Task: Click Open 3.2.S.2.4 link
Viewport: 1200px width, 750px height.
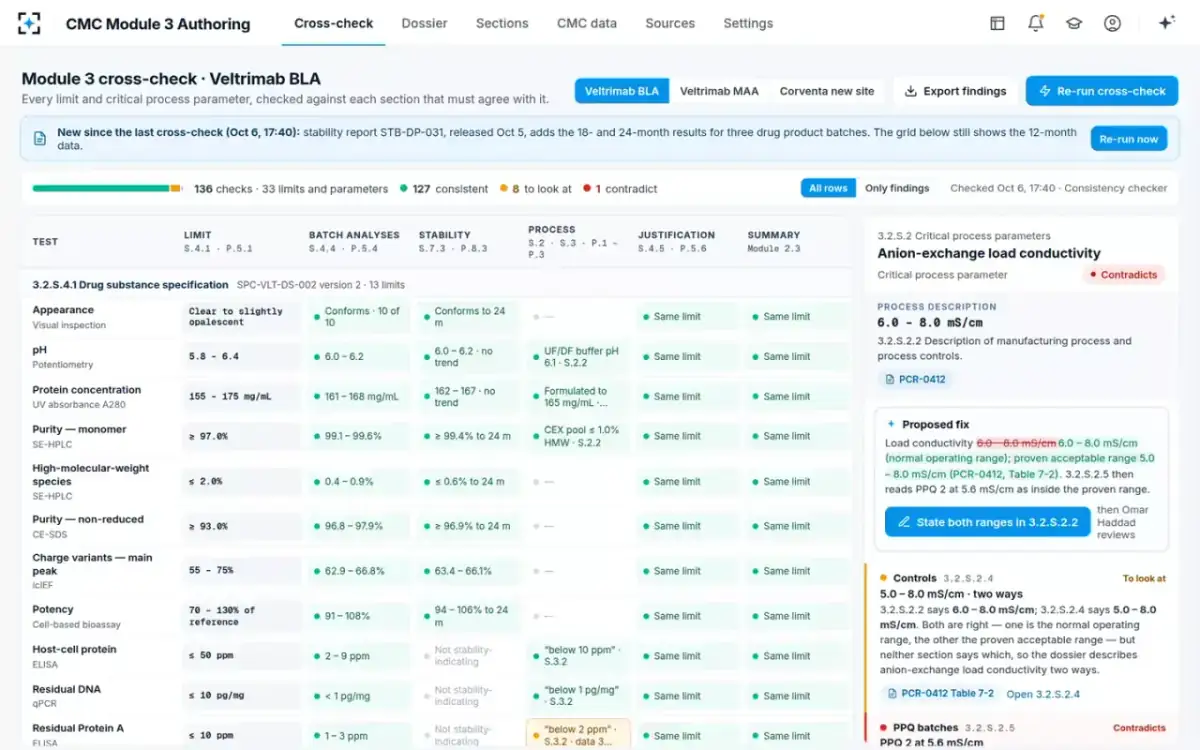Action: (x=1043, y=694)
